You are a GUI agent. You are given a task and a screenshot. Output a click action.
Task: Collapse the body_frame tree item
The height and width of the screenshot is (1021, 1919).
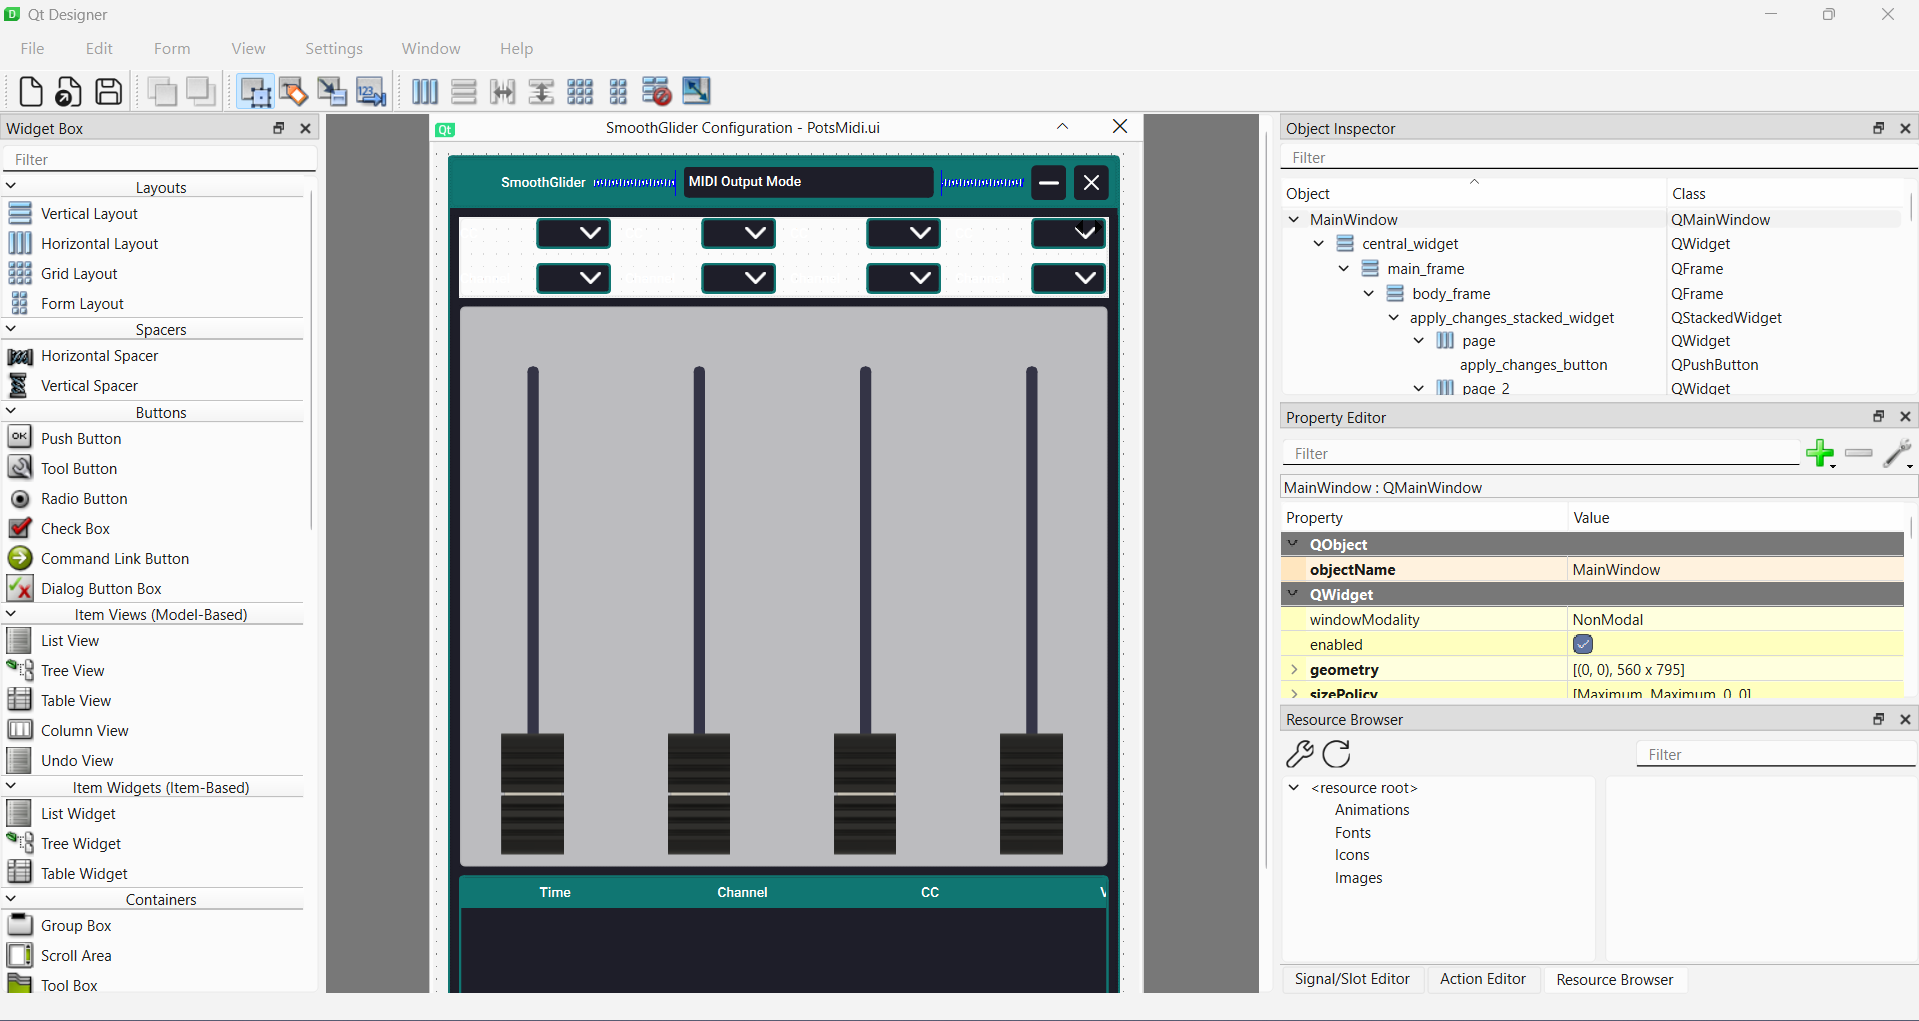pyautogui.click(x=1368, y=293)
